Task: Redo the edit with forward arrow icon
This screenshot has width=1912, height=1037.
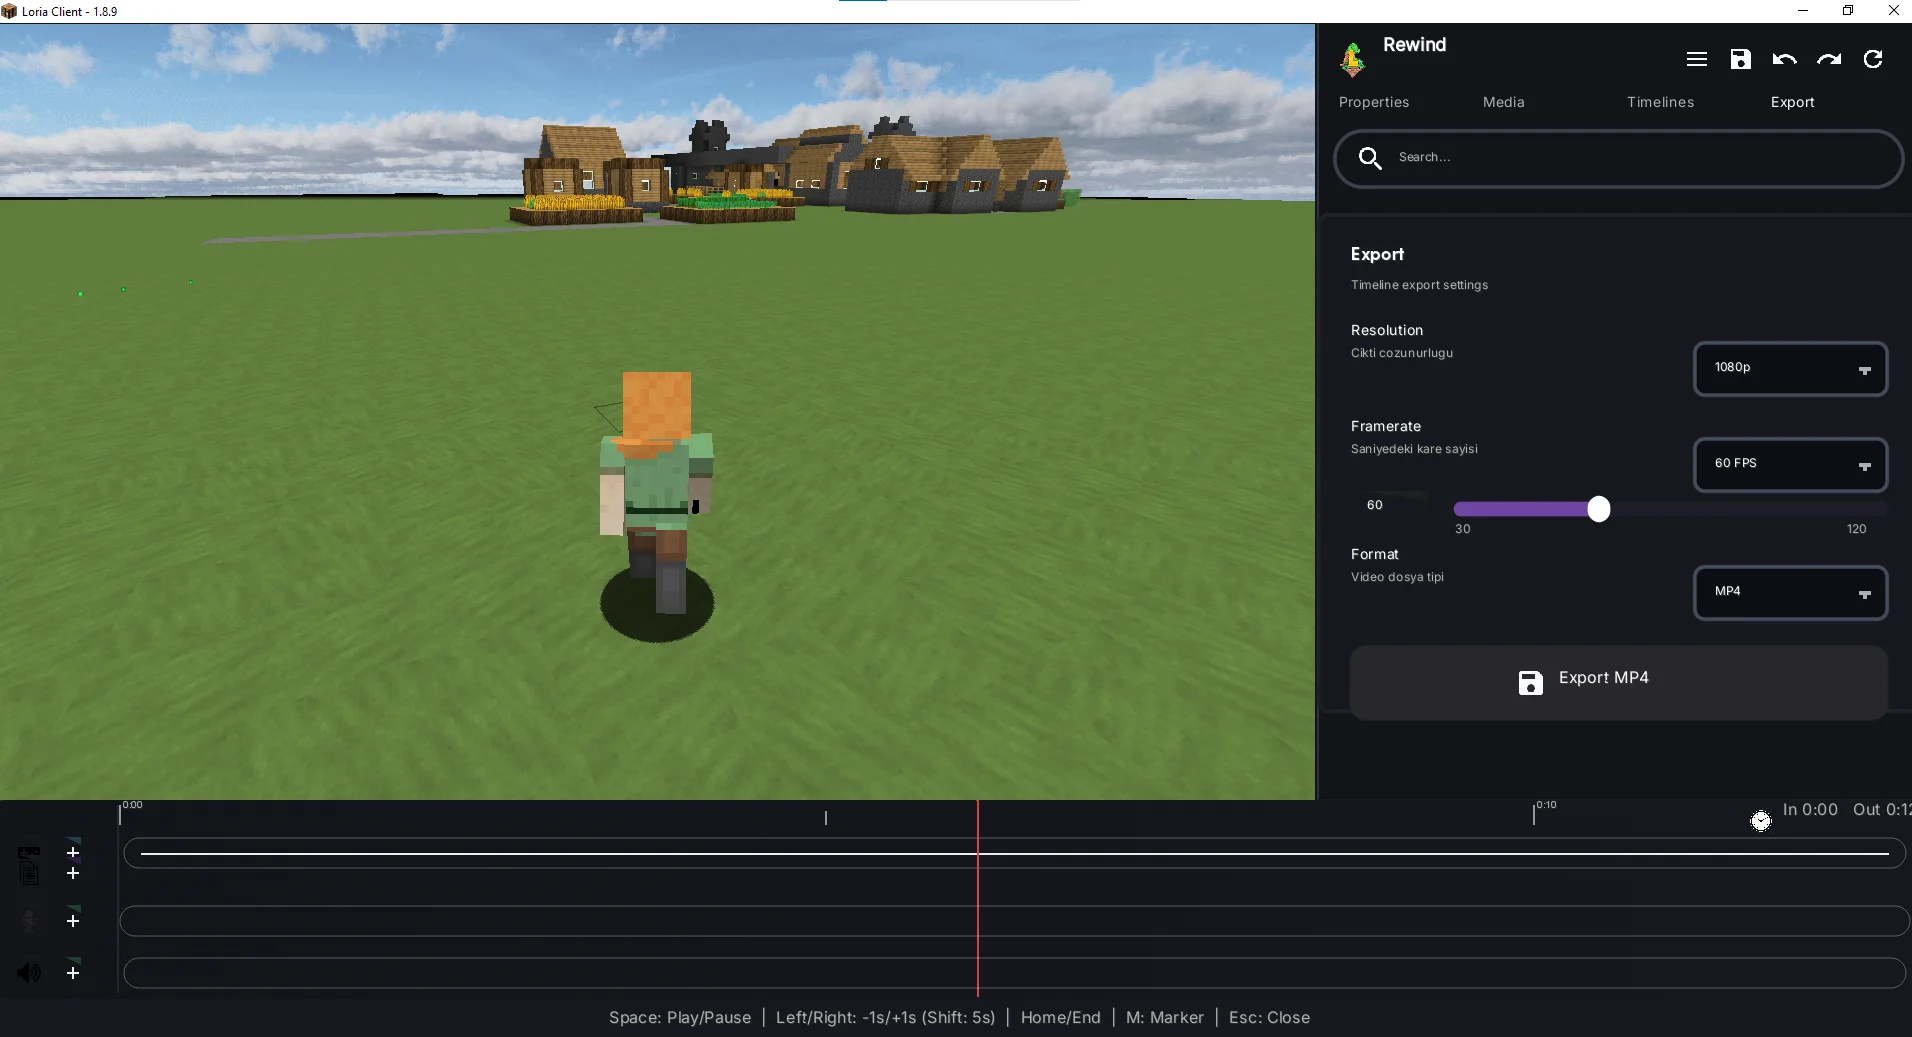Action: [1829, 59]
